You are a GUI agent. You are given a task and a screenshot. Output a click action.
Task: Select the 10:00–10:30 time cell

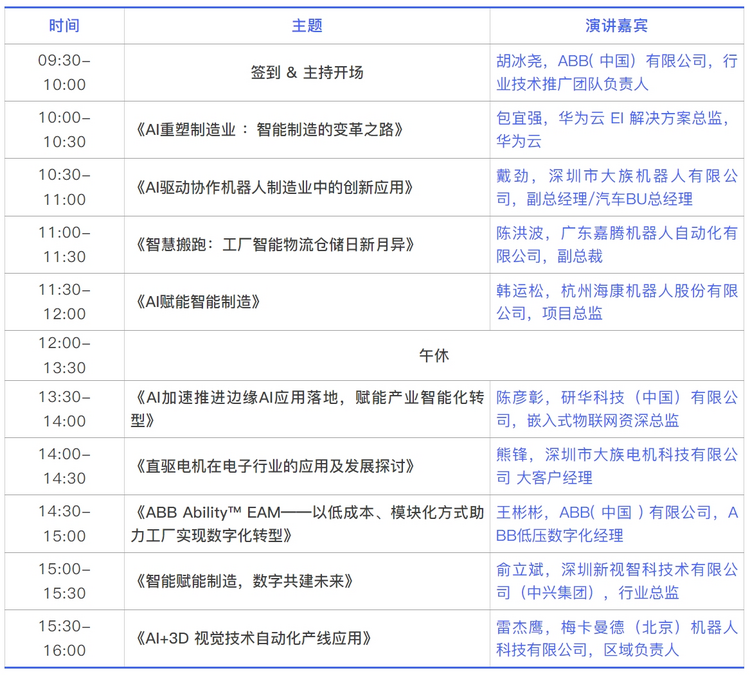coord(64,130)
